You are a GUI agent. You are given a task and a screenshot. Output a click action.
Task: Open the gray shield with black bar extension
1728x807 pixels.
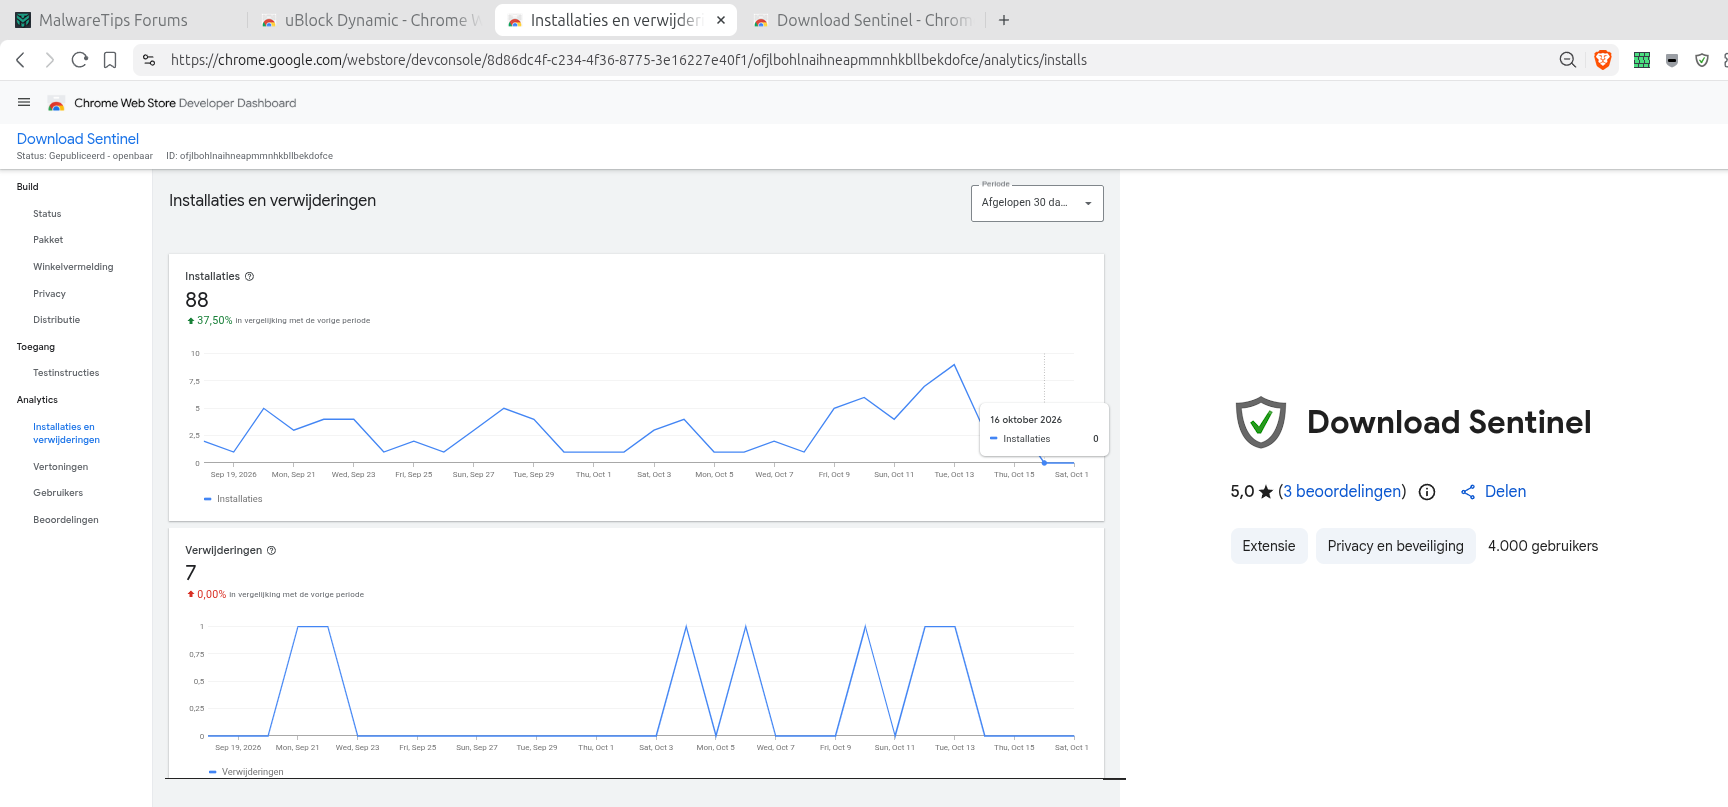1672,60
